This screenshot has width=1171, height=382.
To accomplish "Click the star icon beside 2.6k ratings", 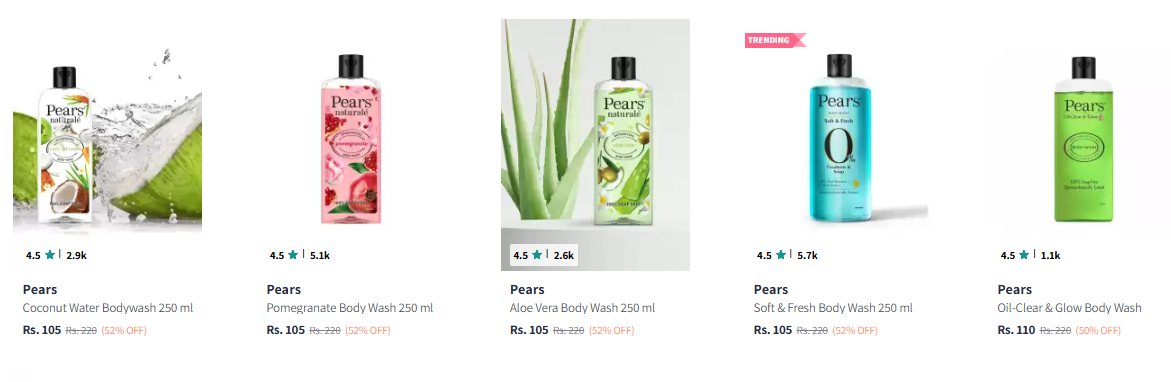I will coord(537,255).
